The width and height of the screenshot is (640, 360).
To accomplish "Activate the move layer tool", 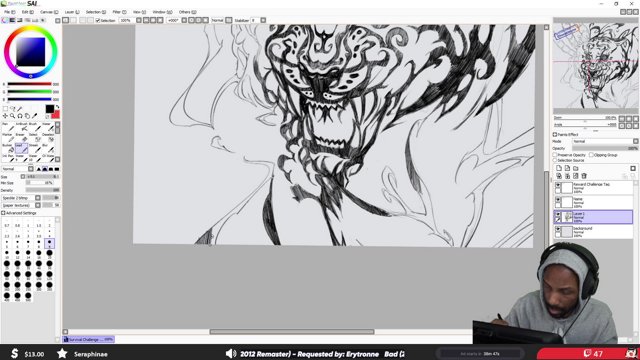I will point(5,116).
